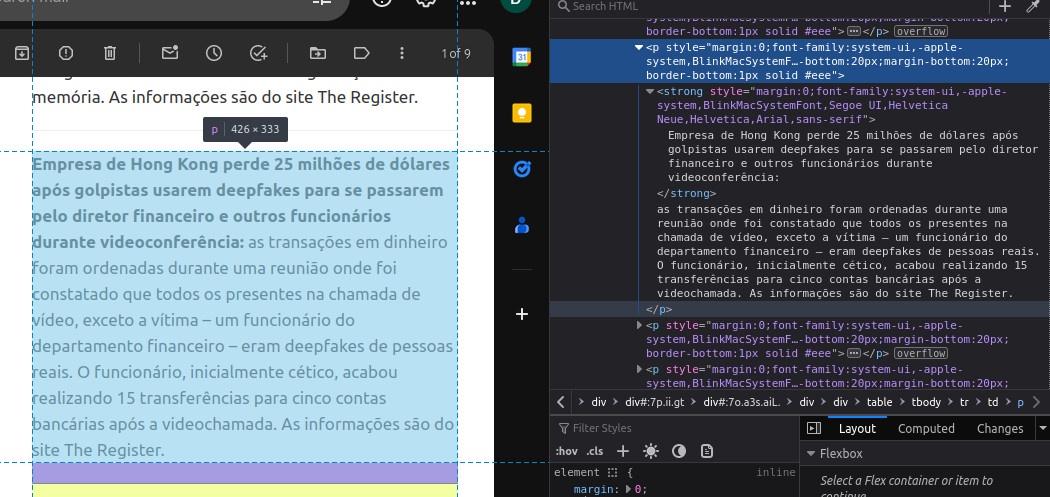
Task: Toggle the element rule's node highlighter icon
Action: (x=612, y=472)
